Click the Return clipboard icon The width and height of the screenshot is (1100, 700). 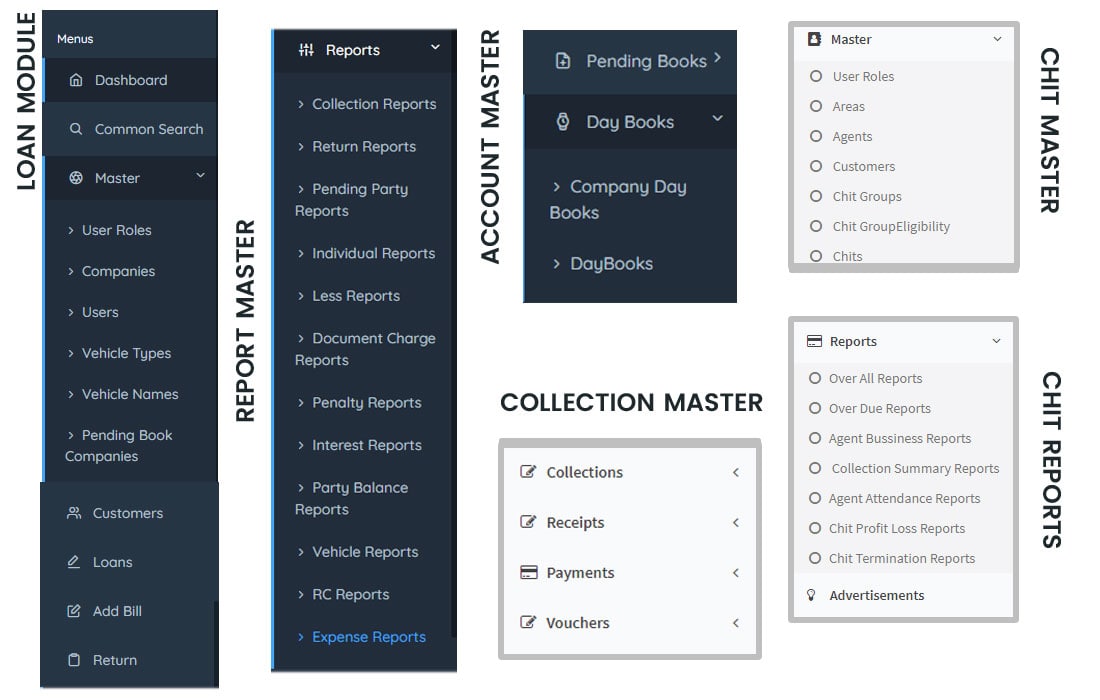click(74, 660)
